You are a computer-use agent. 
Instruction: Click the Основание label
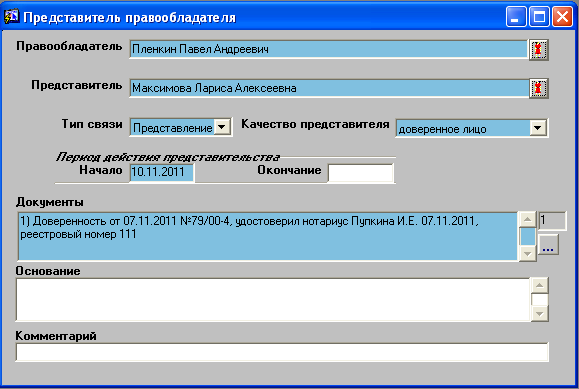[x=48, y=271]
